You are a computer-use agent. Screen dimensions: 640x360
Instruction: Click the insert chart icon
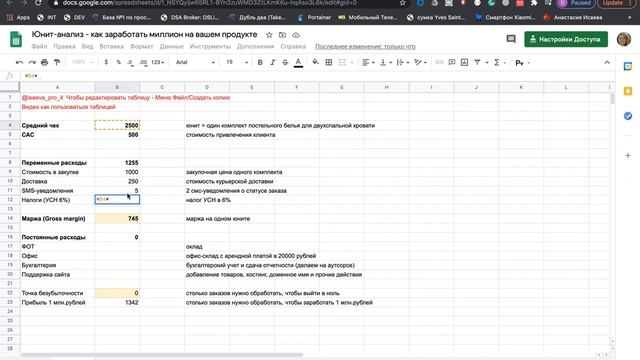point(464,62)
